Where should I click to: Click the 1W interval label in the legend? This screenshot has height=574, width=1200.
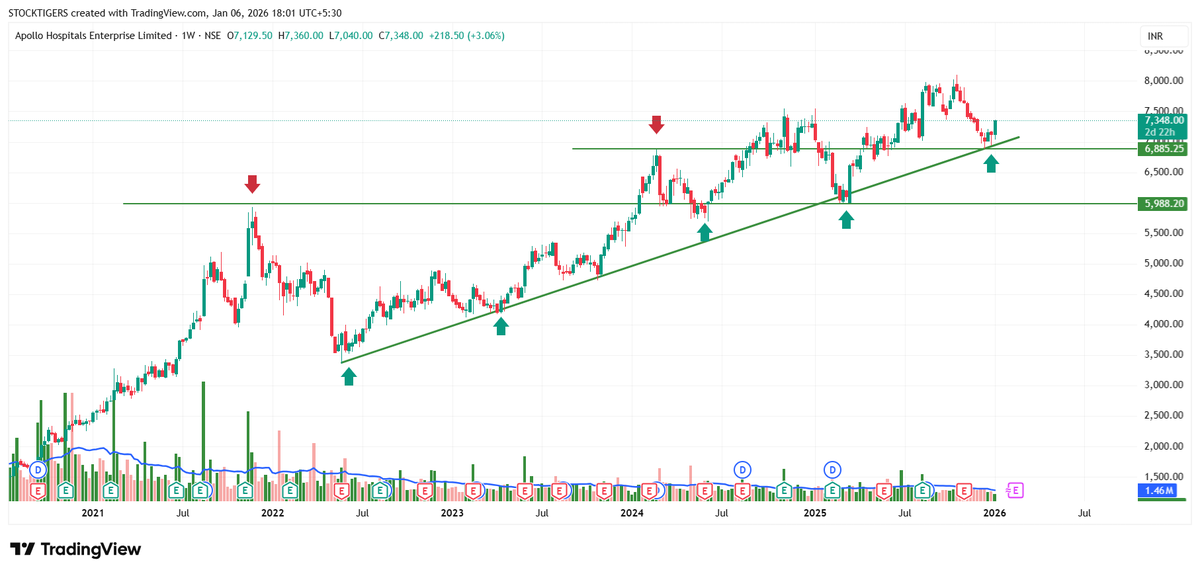pos(187,35)
